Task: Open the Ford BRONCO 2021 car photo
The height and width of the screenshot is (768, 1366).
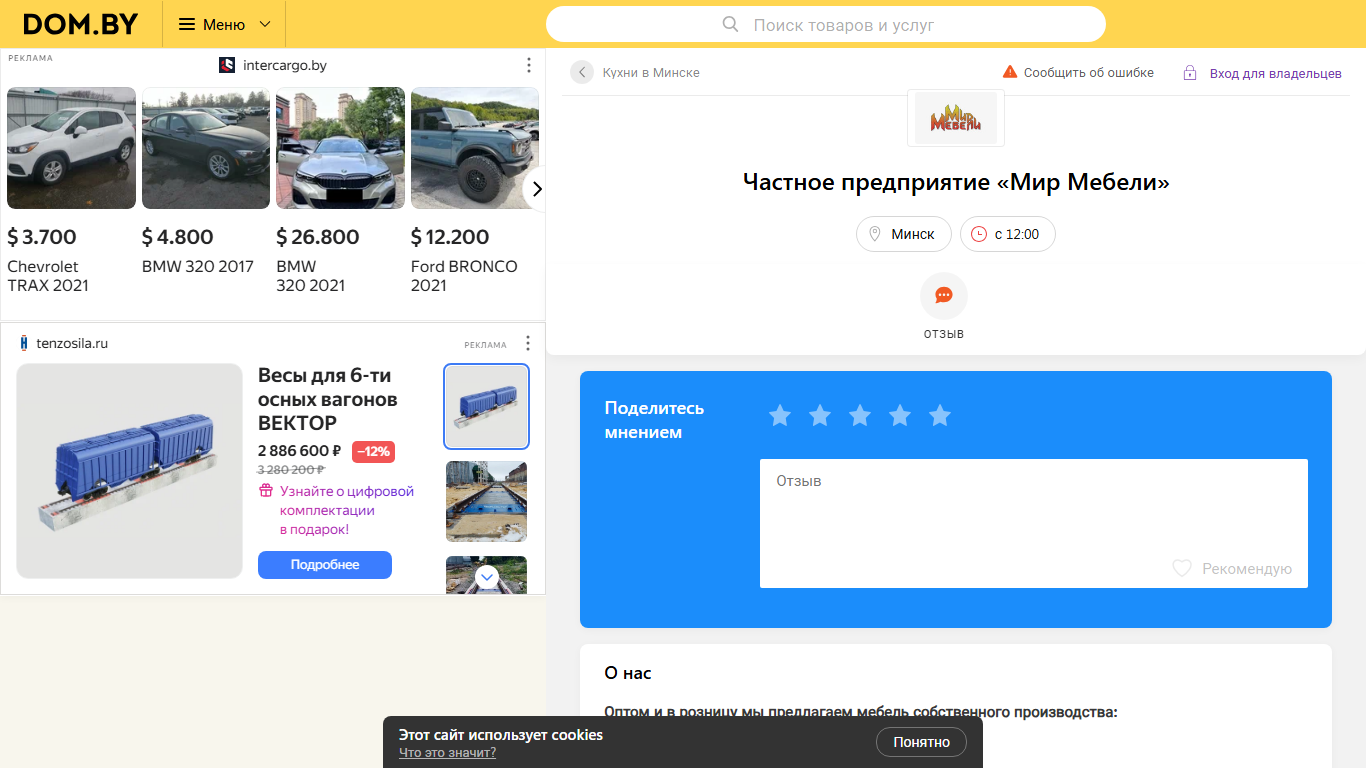Action: pyautogui.click(x=475, y=148)
